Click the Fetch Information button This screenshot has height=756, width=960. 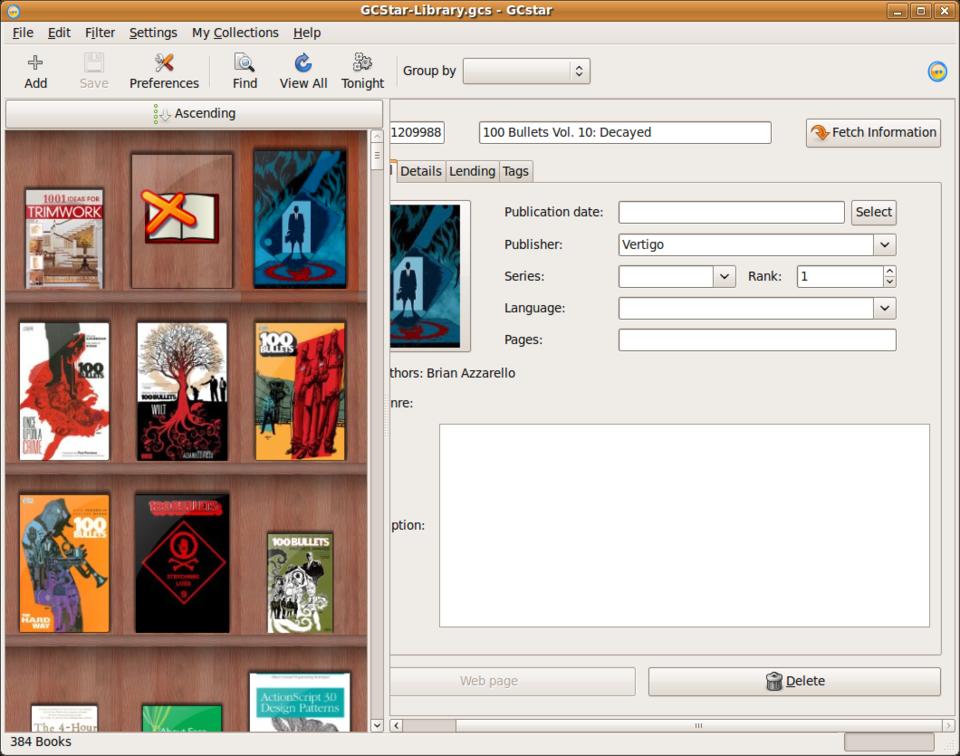873,132
